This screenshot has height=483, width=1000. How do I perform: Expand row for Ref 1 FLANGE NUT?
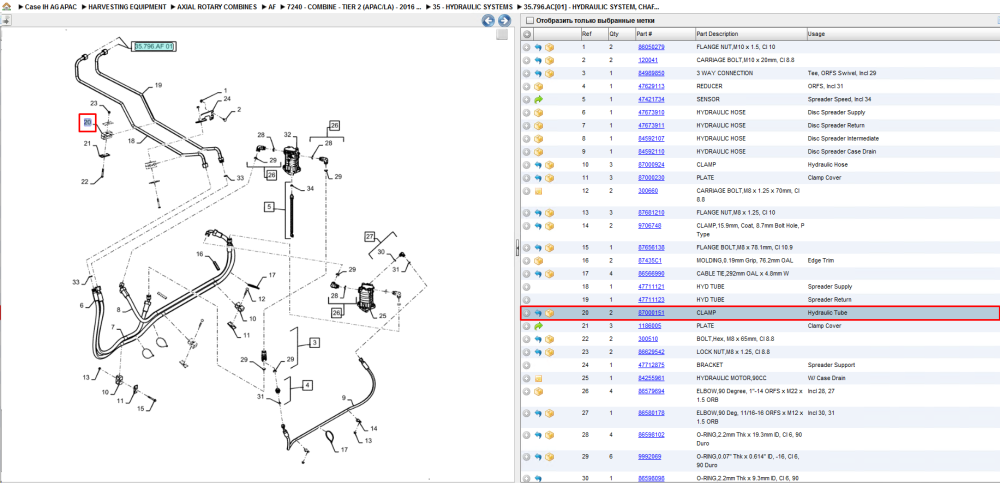[527, 47]
